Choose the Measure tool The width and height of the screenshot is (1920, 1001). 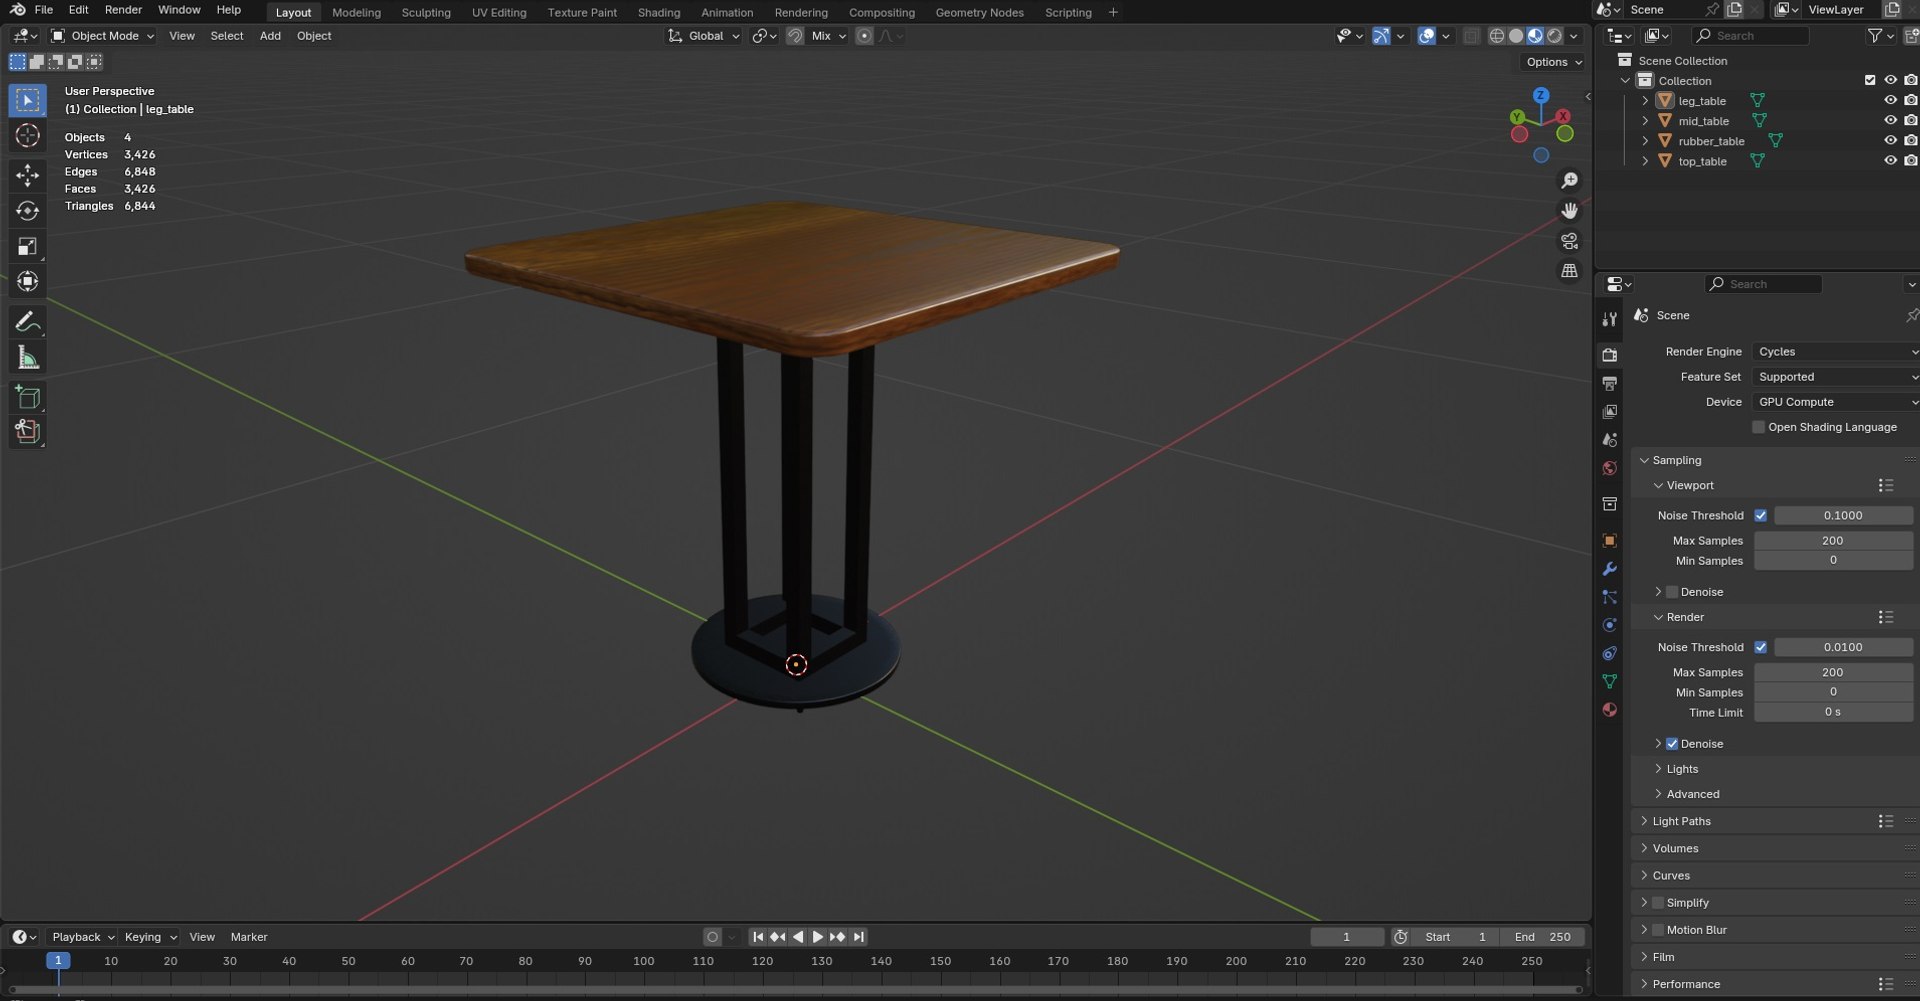coord(28,358)
